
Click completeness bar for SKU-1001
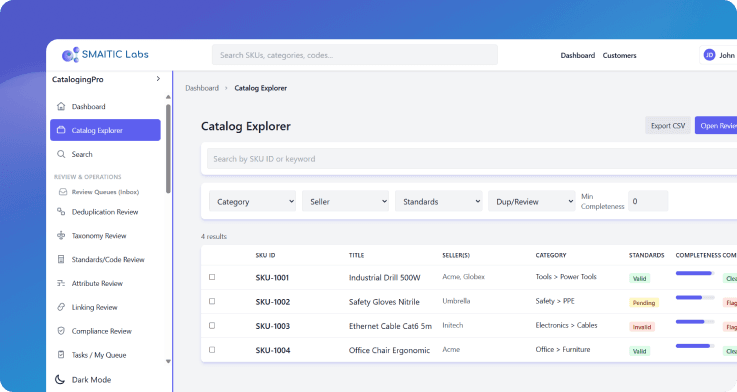tap(695, 273)
